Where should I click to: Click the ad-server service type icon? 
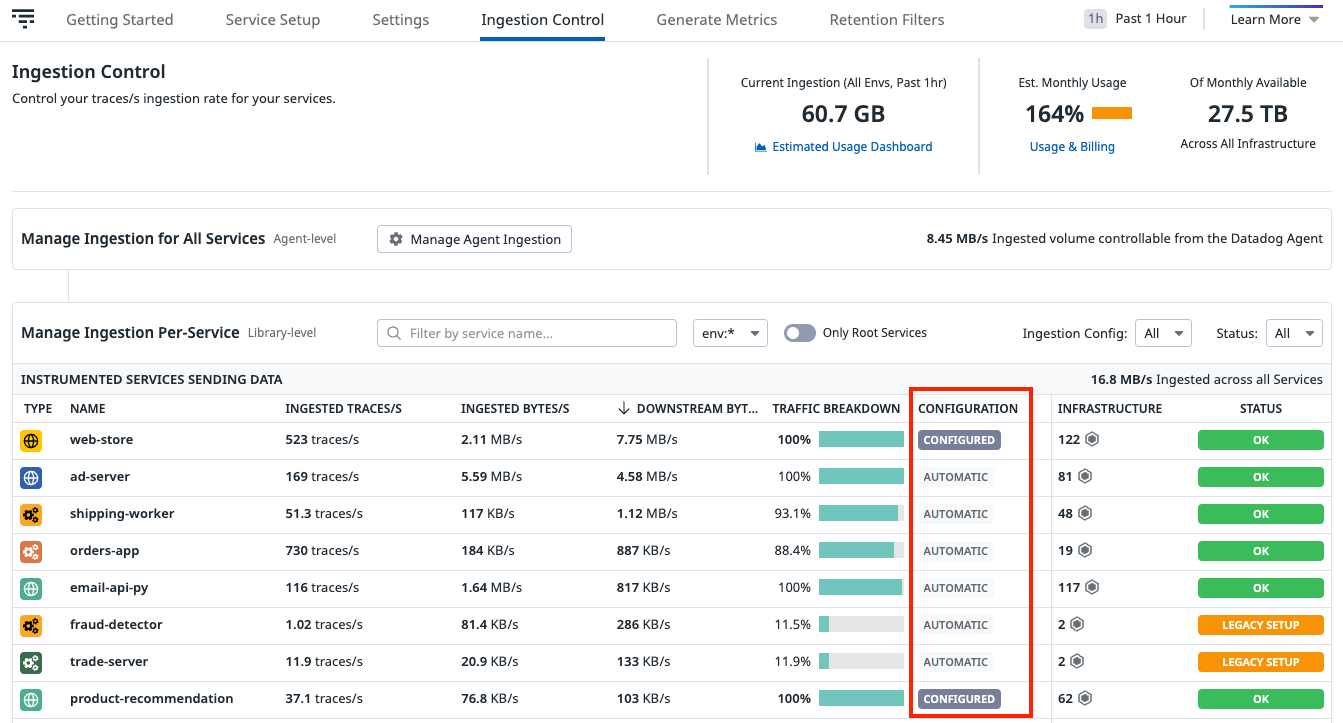31,477
